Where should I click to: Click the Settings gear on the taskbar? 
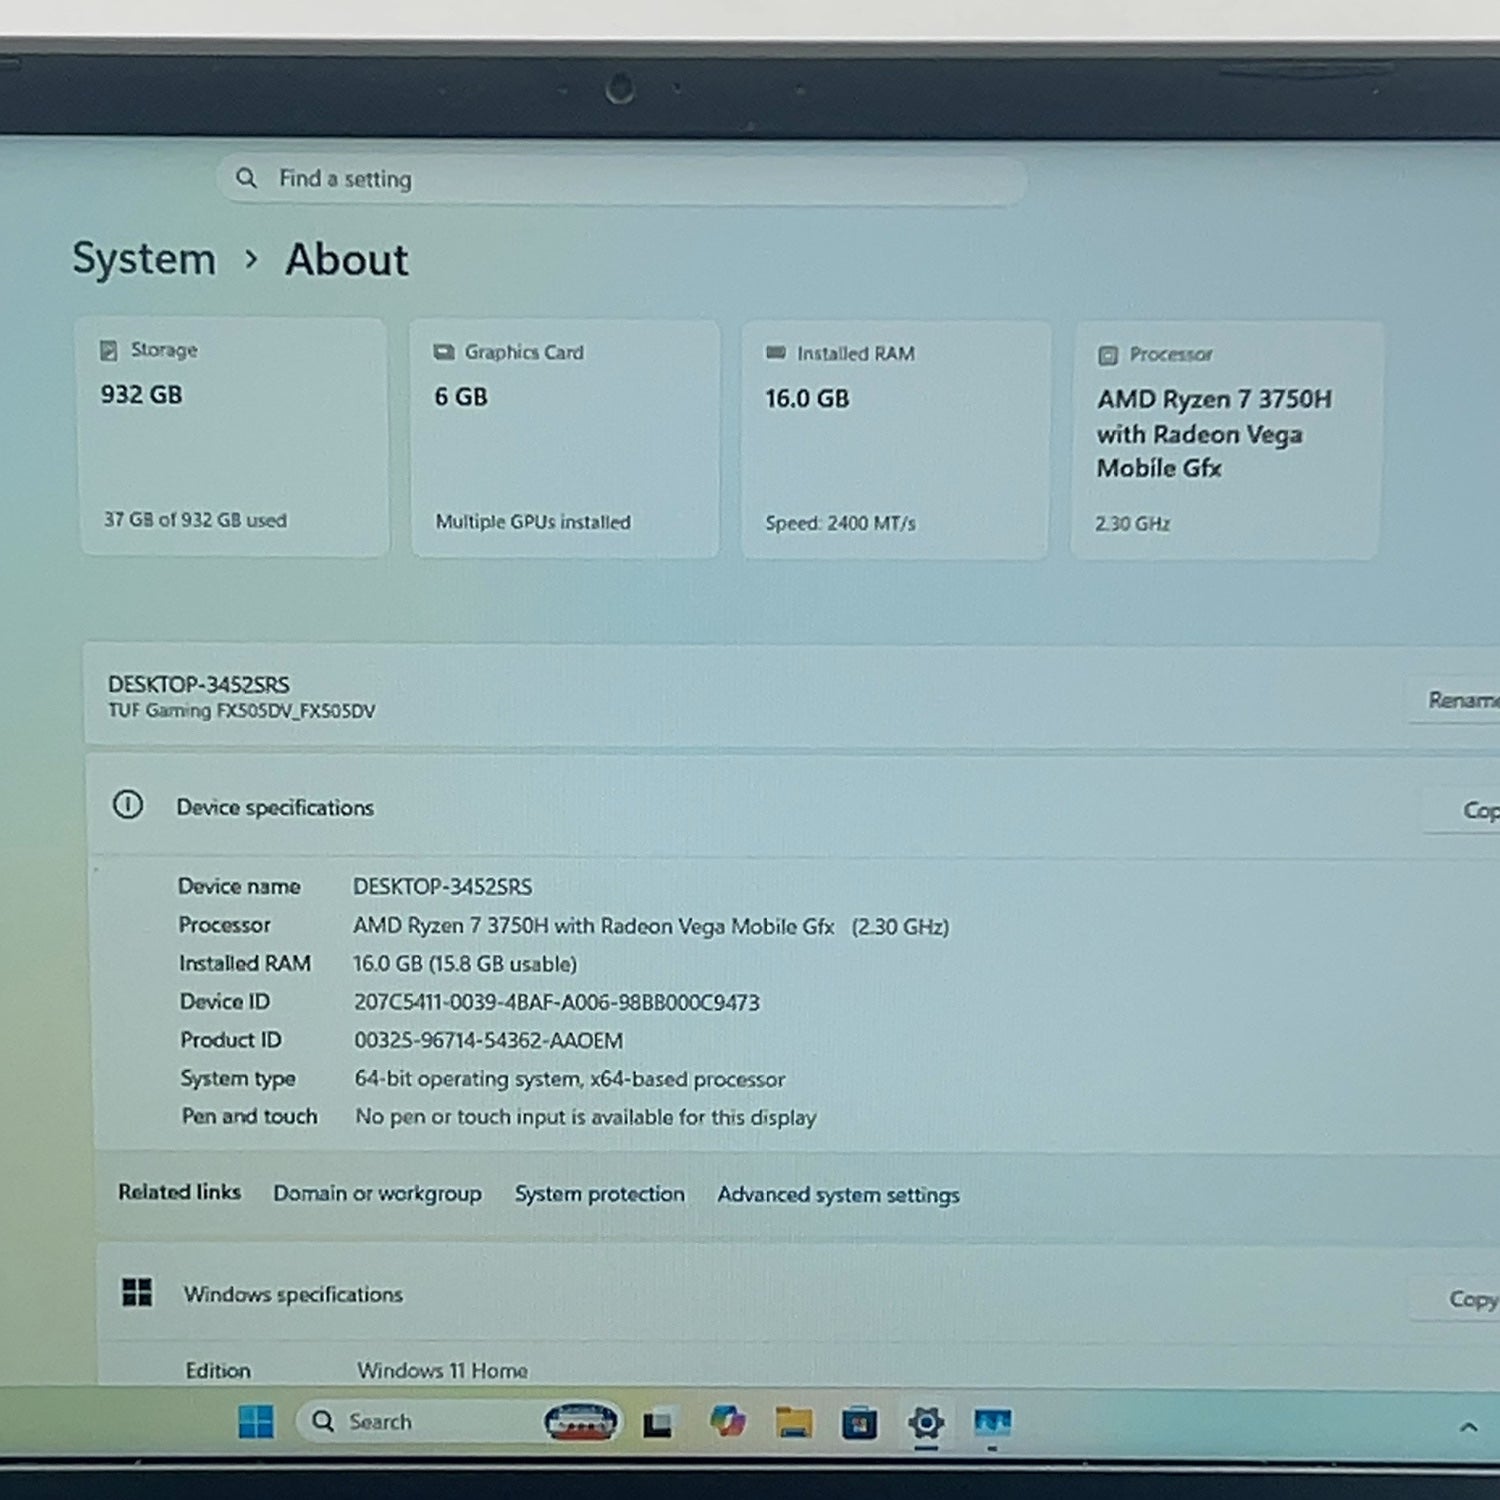coord(926,1422)
